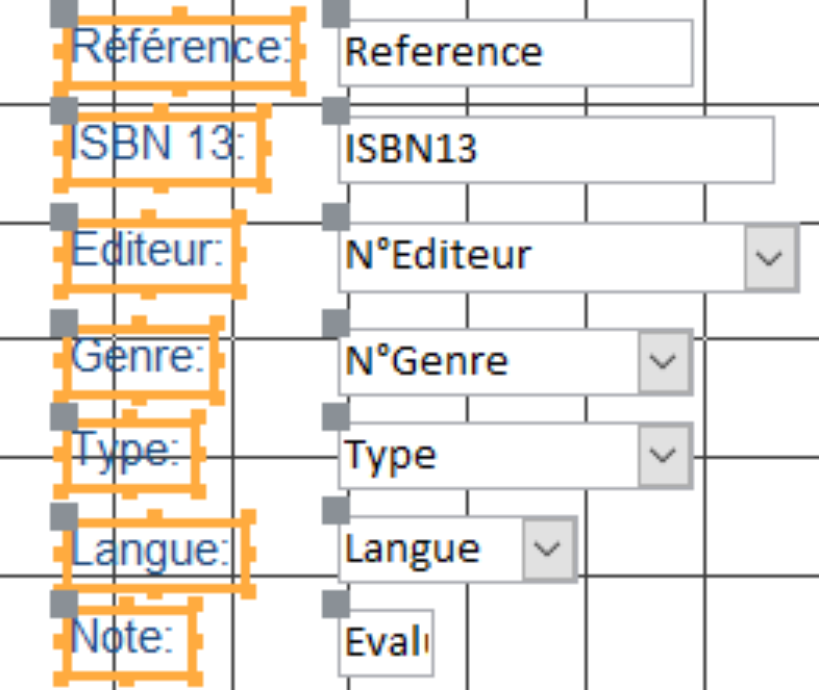Screen dimensions: 819x691
Task: Expand the Langue dropdown arrow
Action: [x=547, y=549]
